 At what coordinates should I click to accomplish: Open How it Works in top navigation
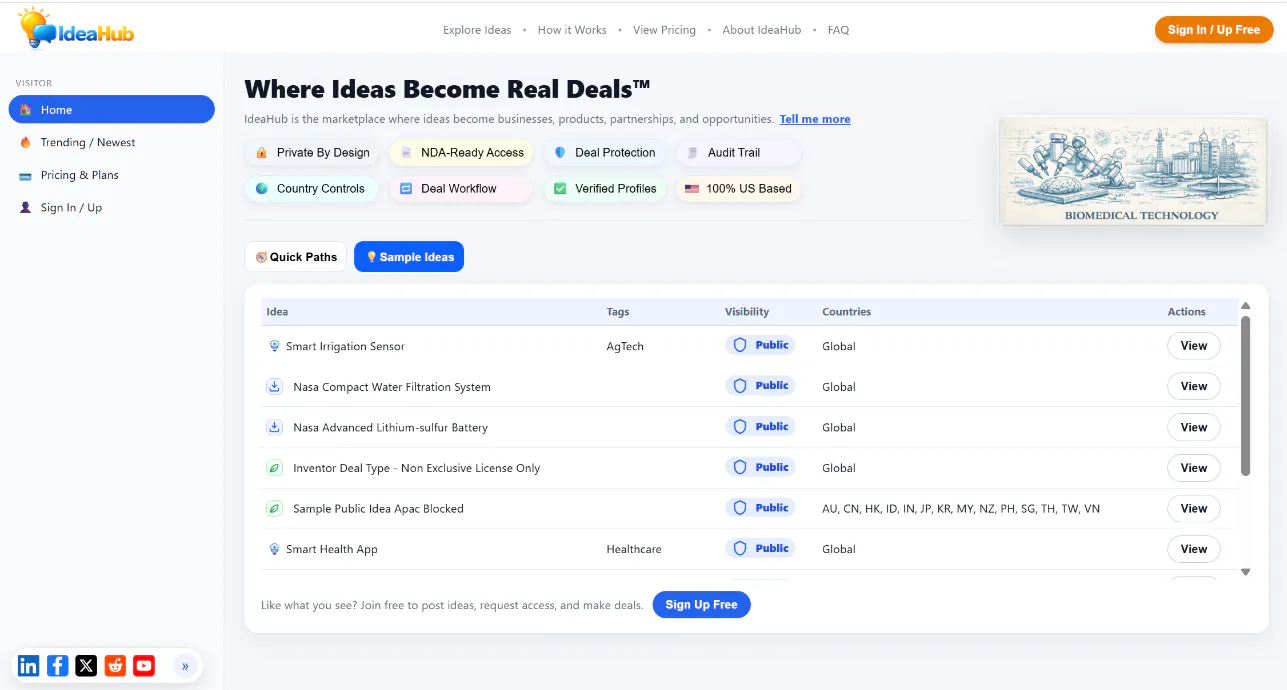click(572, 30)
